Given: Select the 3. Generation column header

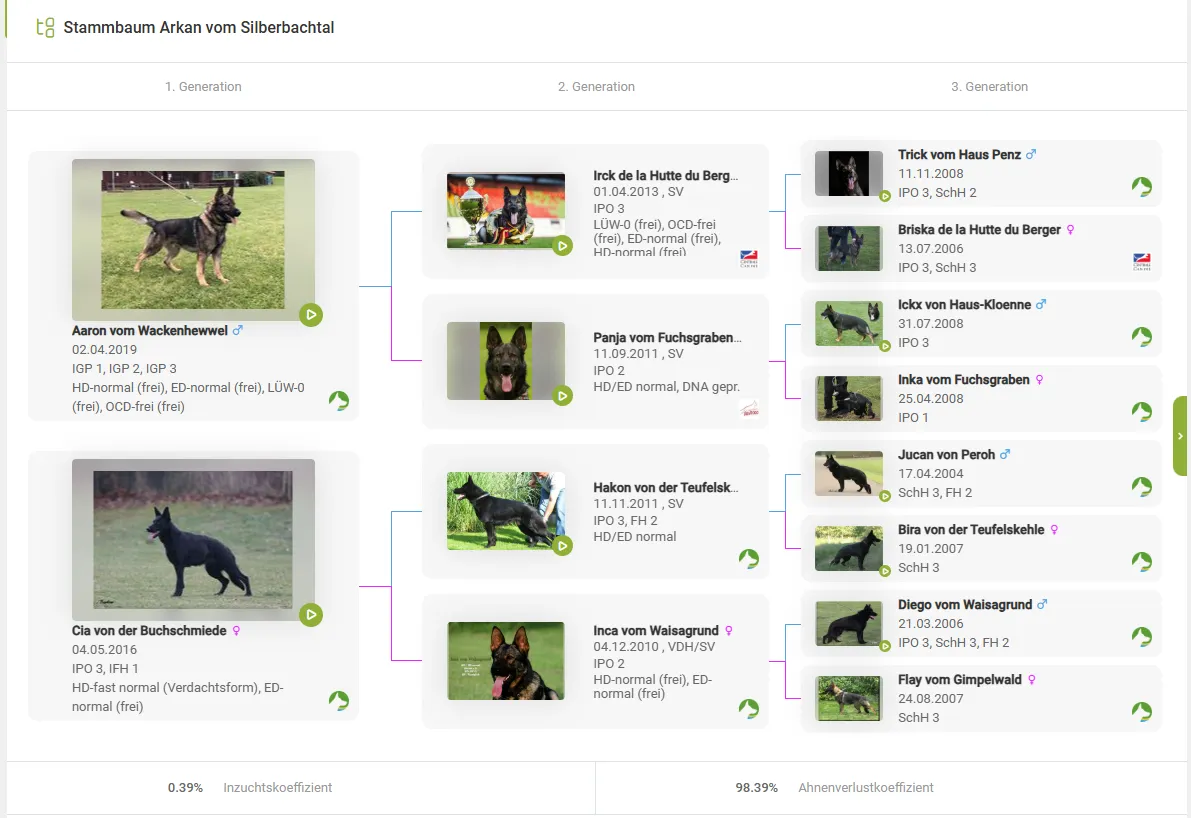Looking at the screenshot, I should point(989,87).
